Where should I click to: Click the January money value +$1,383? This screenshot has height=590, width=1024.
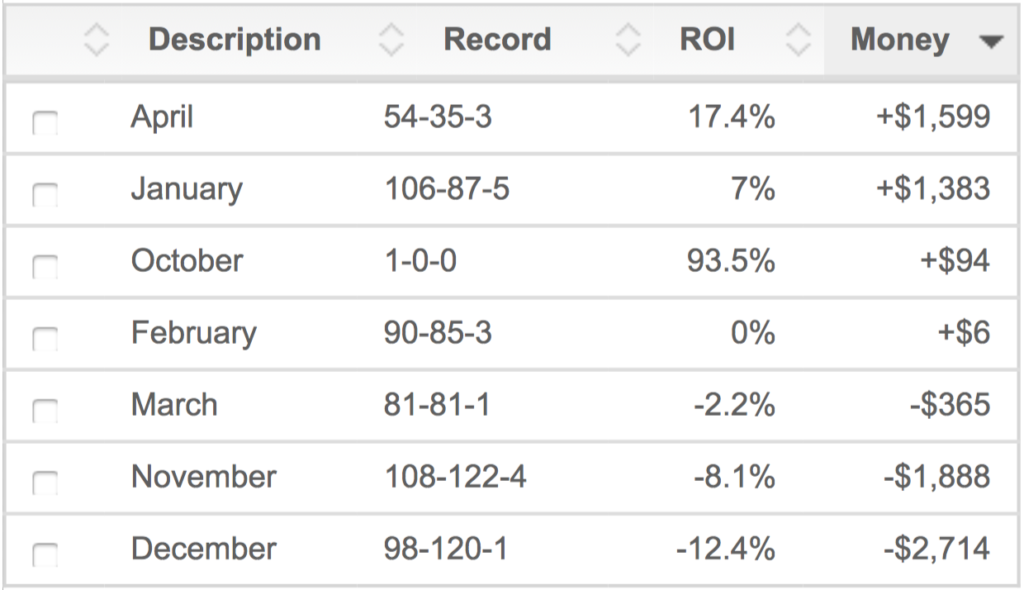(x=933, y=189)
